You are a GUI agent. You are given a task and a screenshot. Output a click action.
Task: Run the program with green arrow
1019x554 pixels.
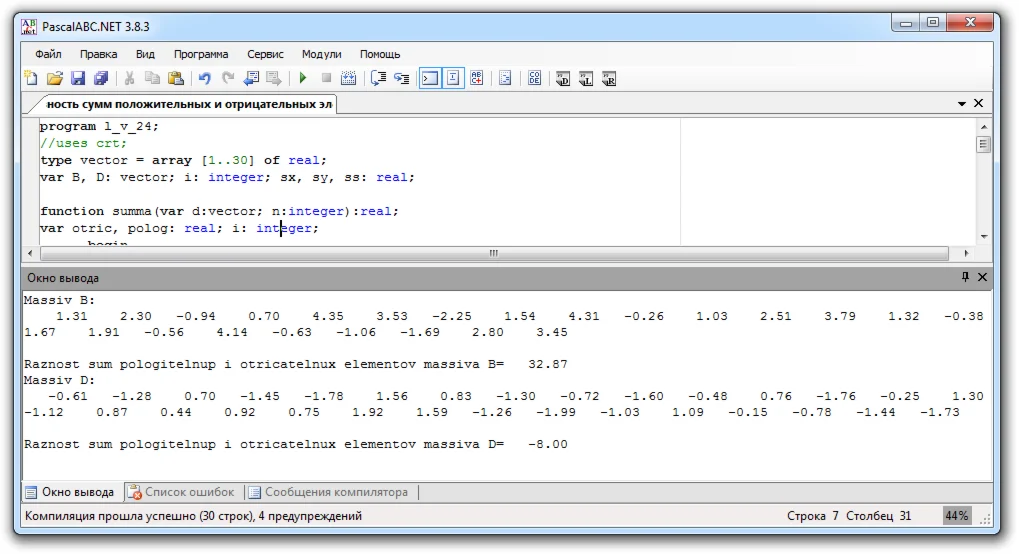click(302, 78)
